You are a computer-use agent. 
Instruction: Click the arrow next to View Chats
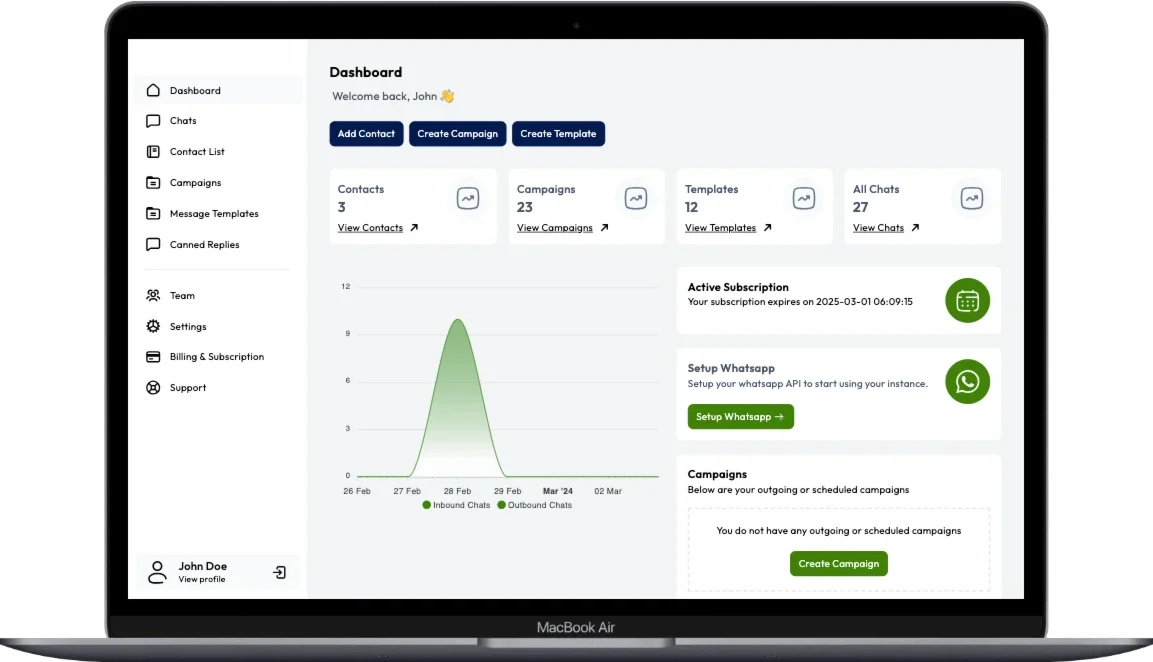915,228
